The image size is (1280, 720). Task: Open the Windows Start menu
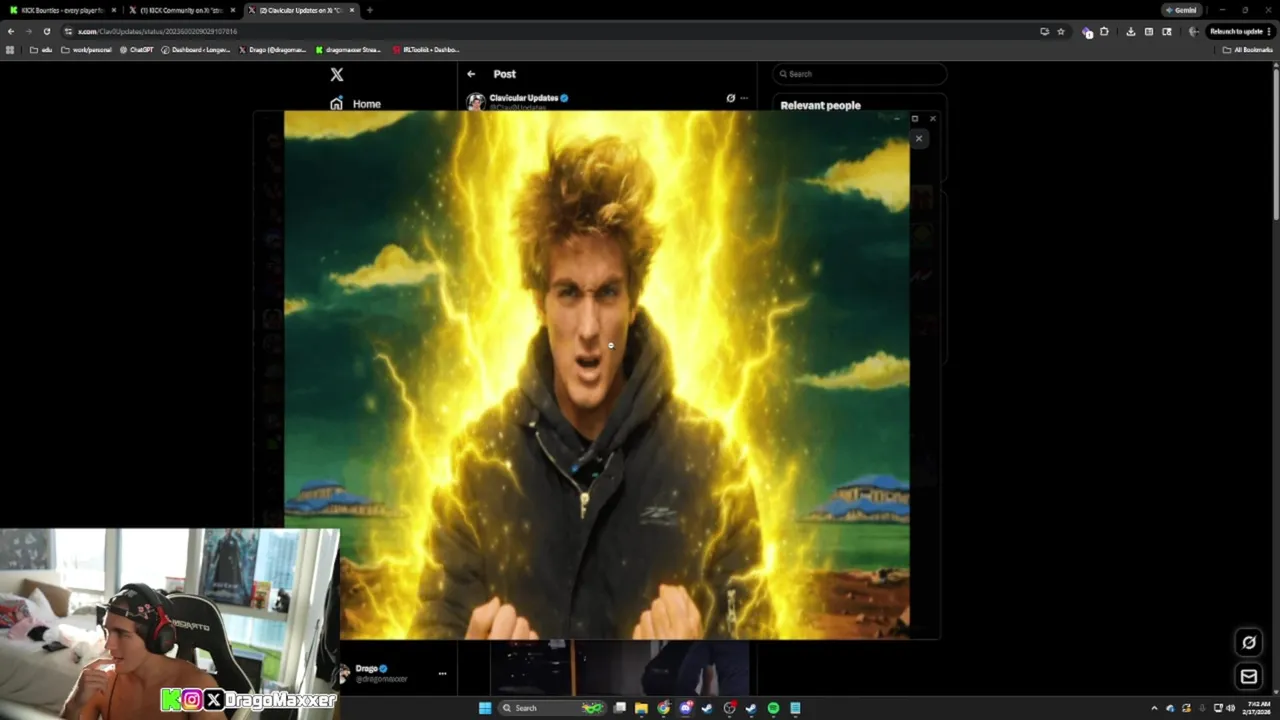pyautogui.click(x=485, y=708)
